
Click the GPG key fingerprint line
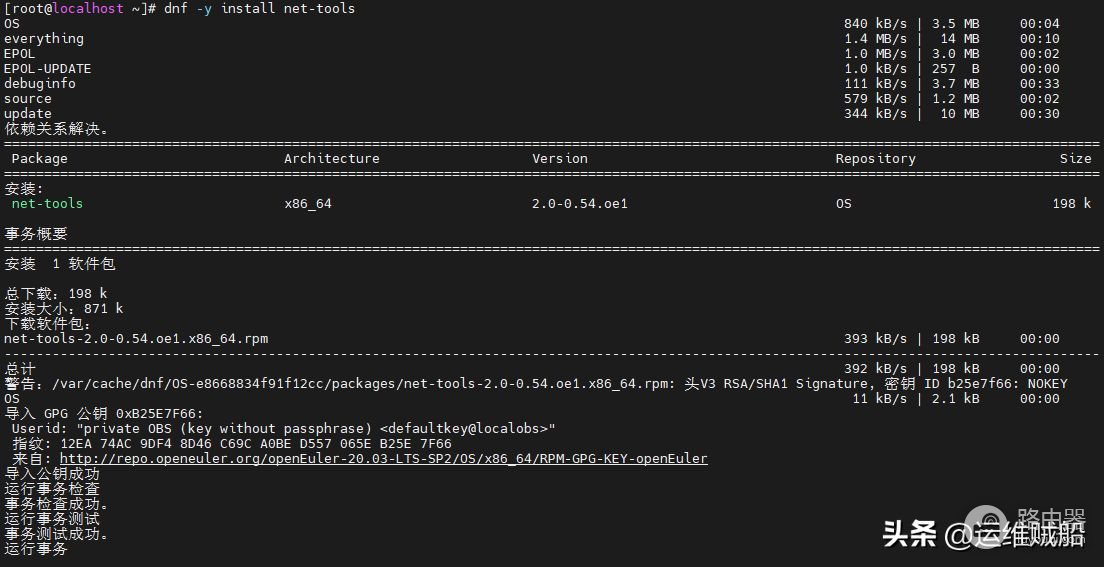tap(231, 444)
